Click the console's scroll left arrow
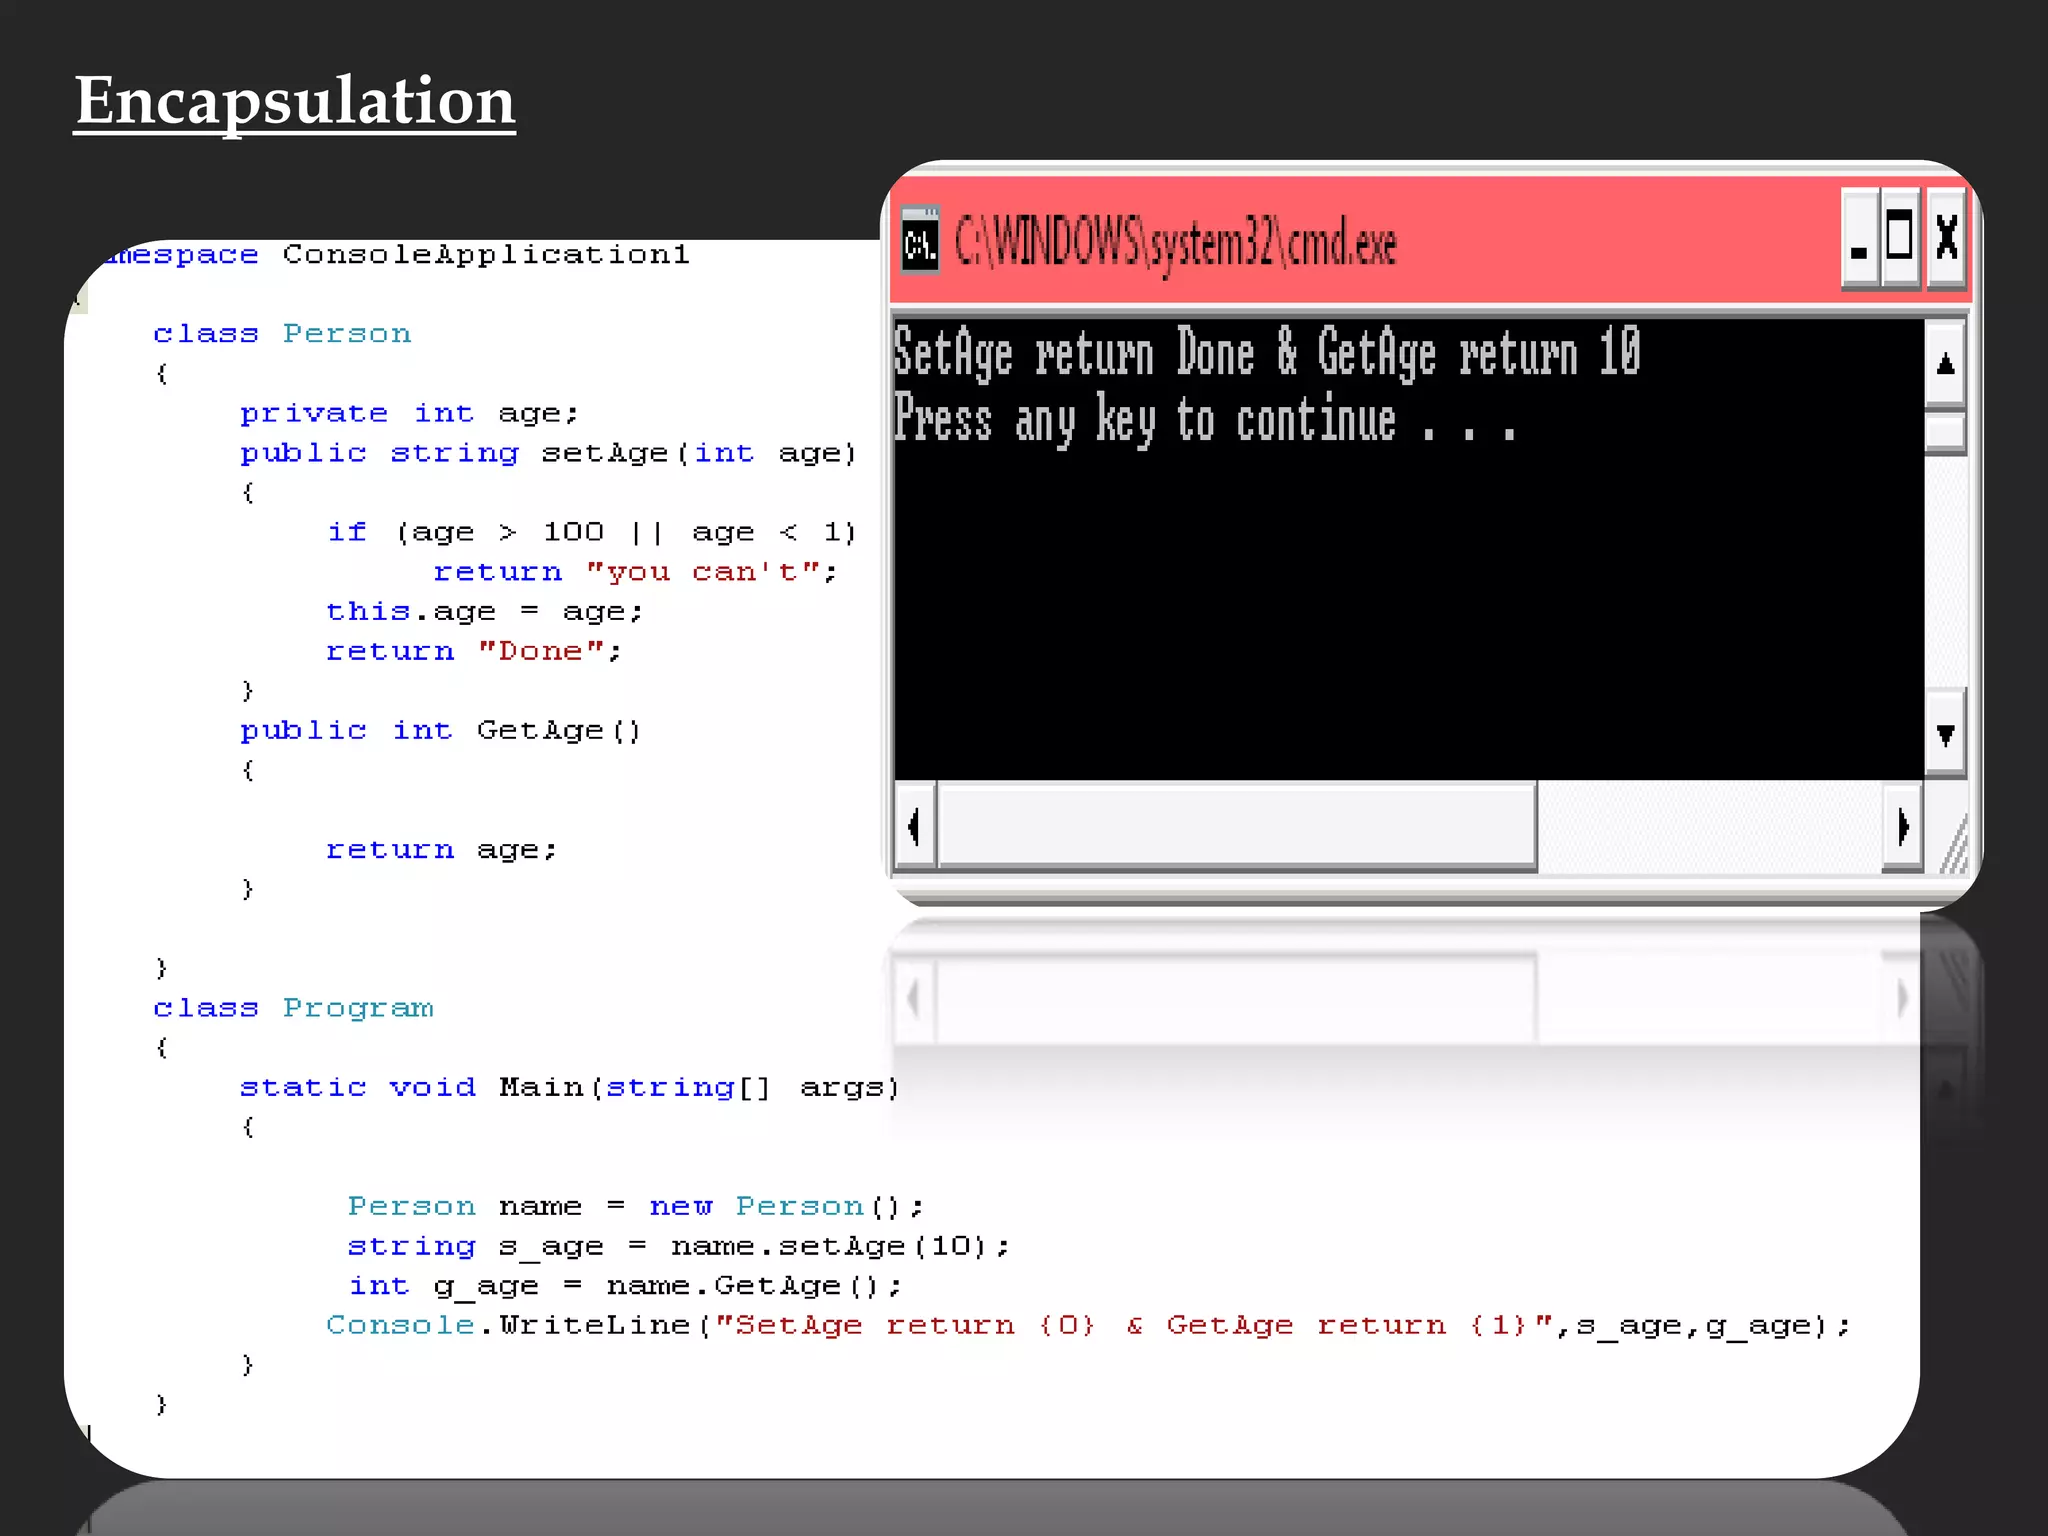The height and width of the screenshot is (1536, 2048). pyautogui.click(x=914, y=827)
